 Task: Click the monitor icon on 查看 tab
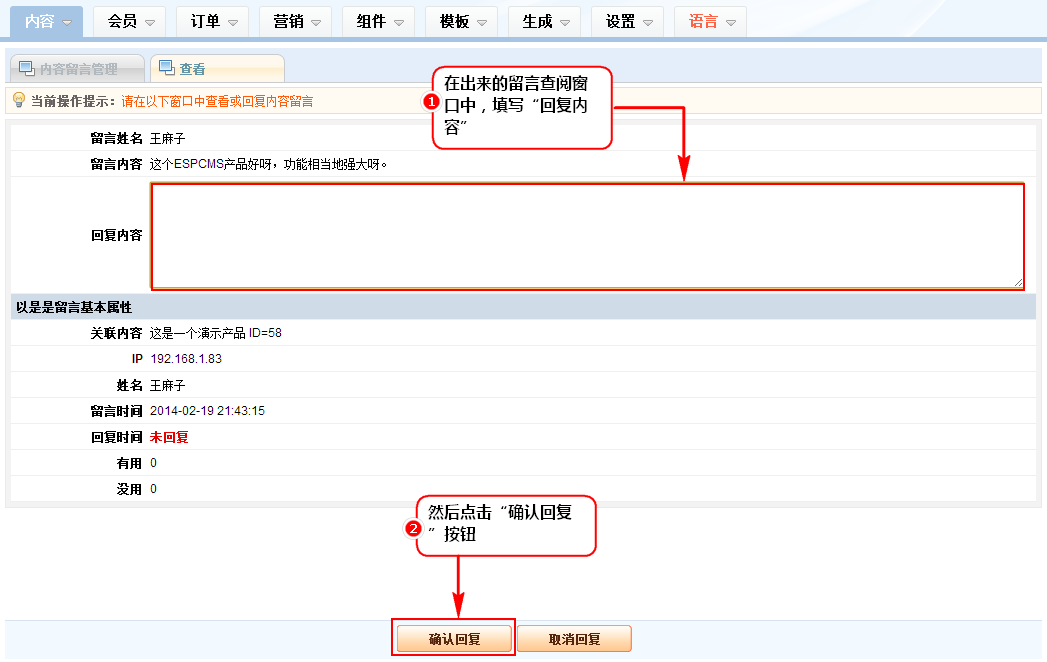166,68
